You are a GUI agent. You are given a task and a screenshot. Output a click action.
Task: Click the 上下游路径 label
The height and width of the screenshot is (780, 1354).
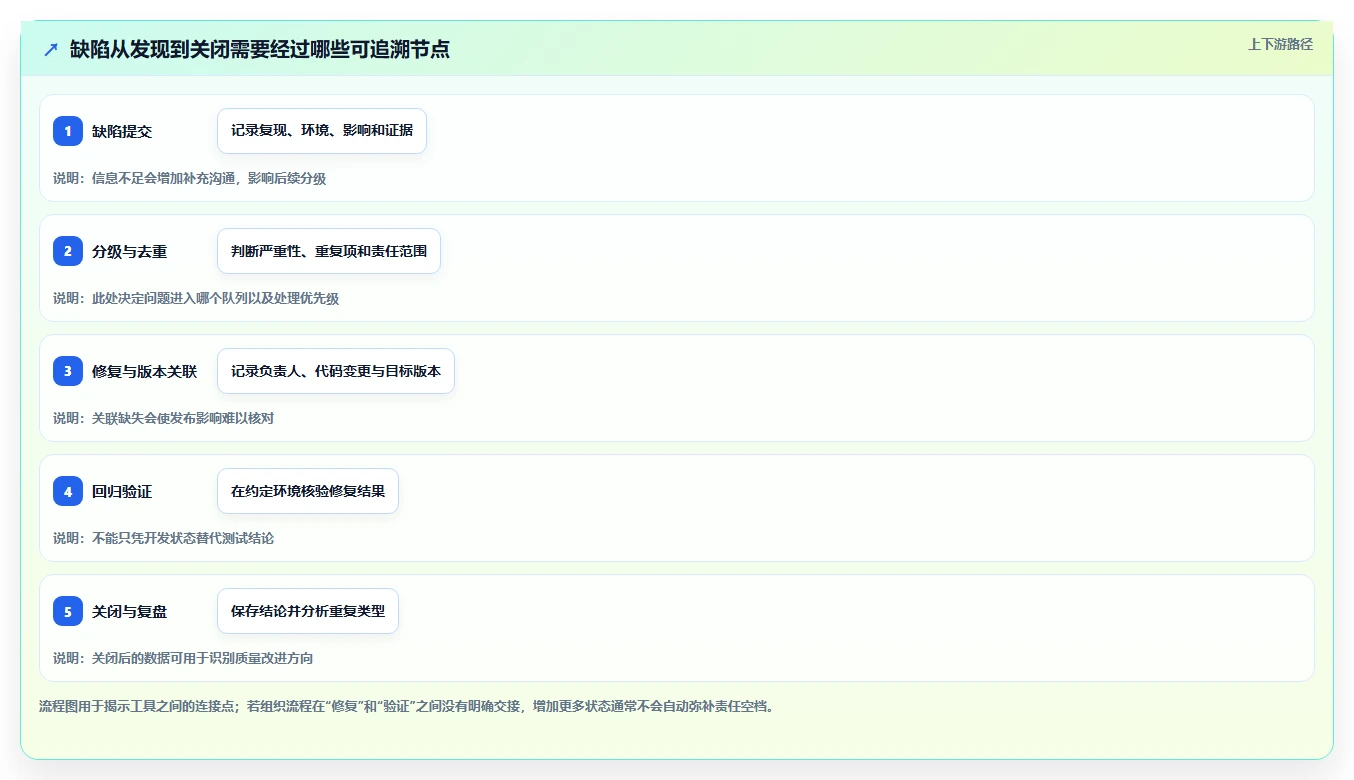[x=1280, y=44]
